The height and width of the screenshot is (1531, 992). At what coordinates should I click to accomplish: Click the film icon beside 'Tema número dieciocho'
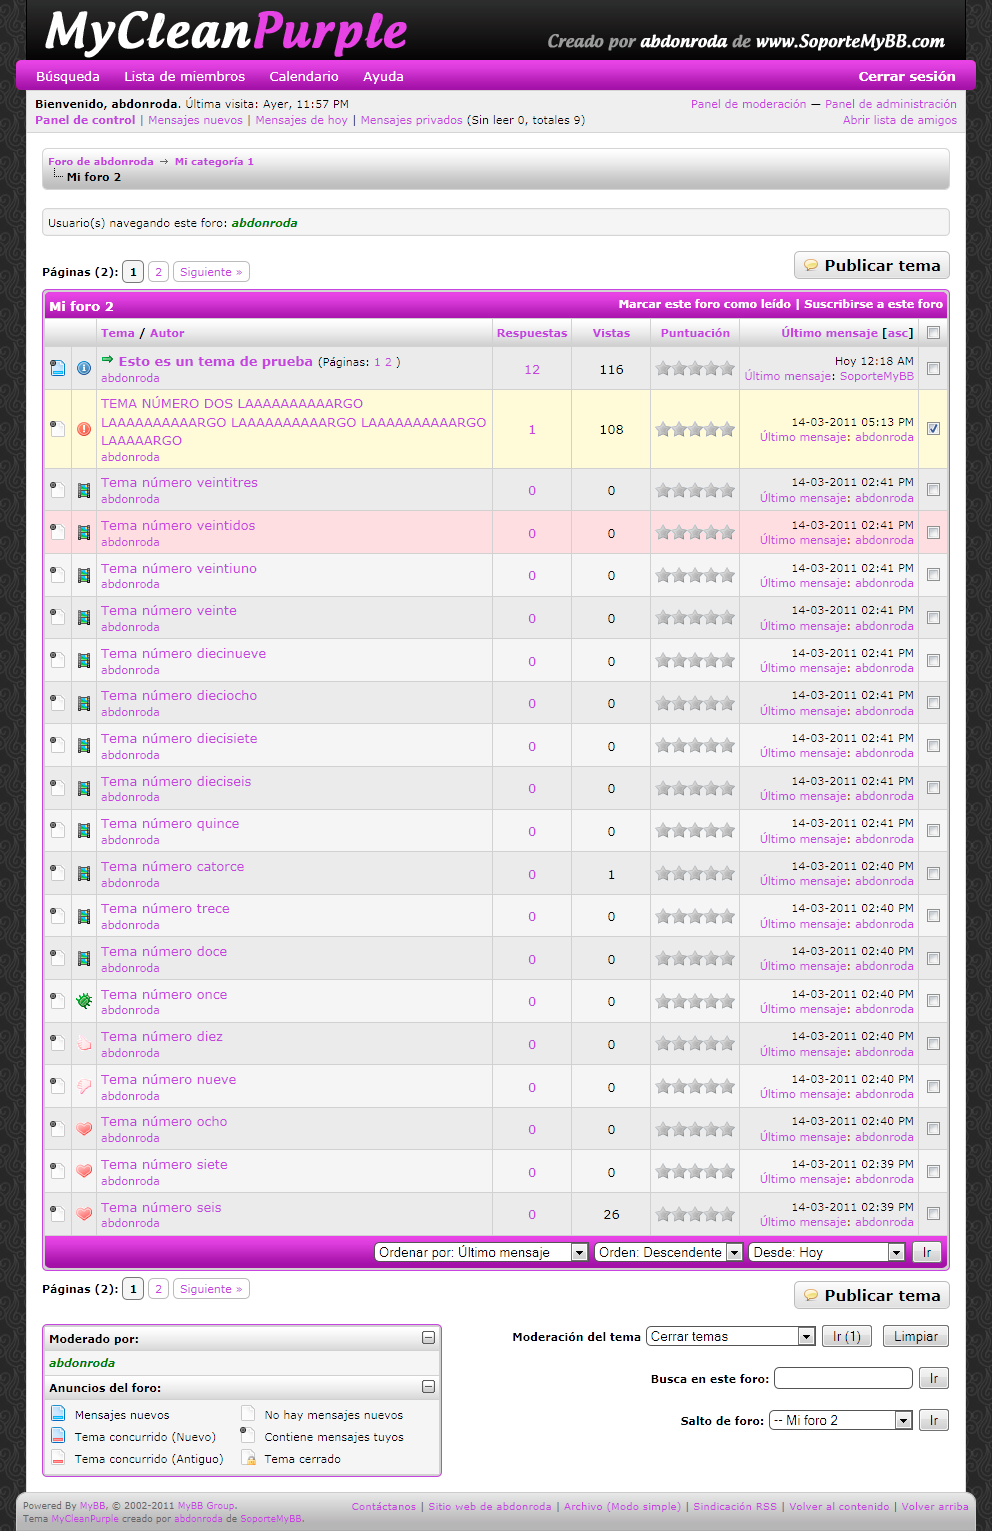(x=84, y=703)
